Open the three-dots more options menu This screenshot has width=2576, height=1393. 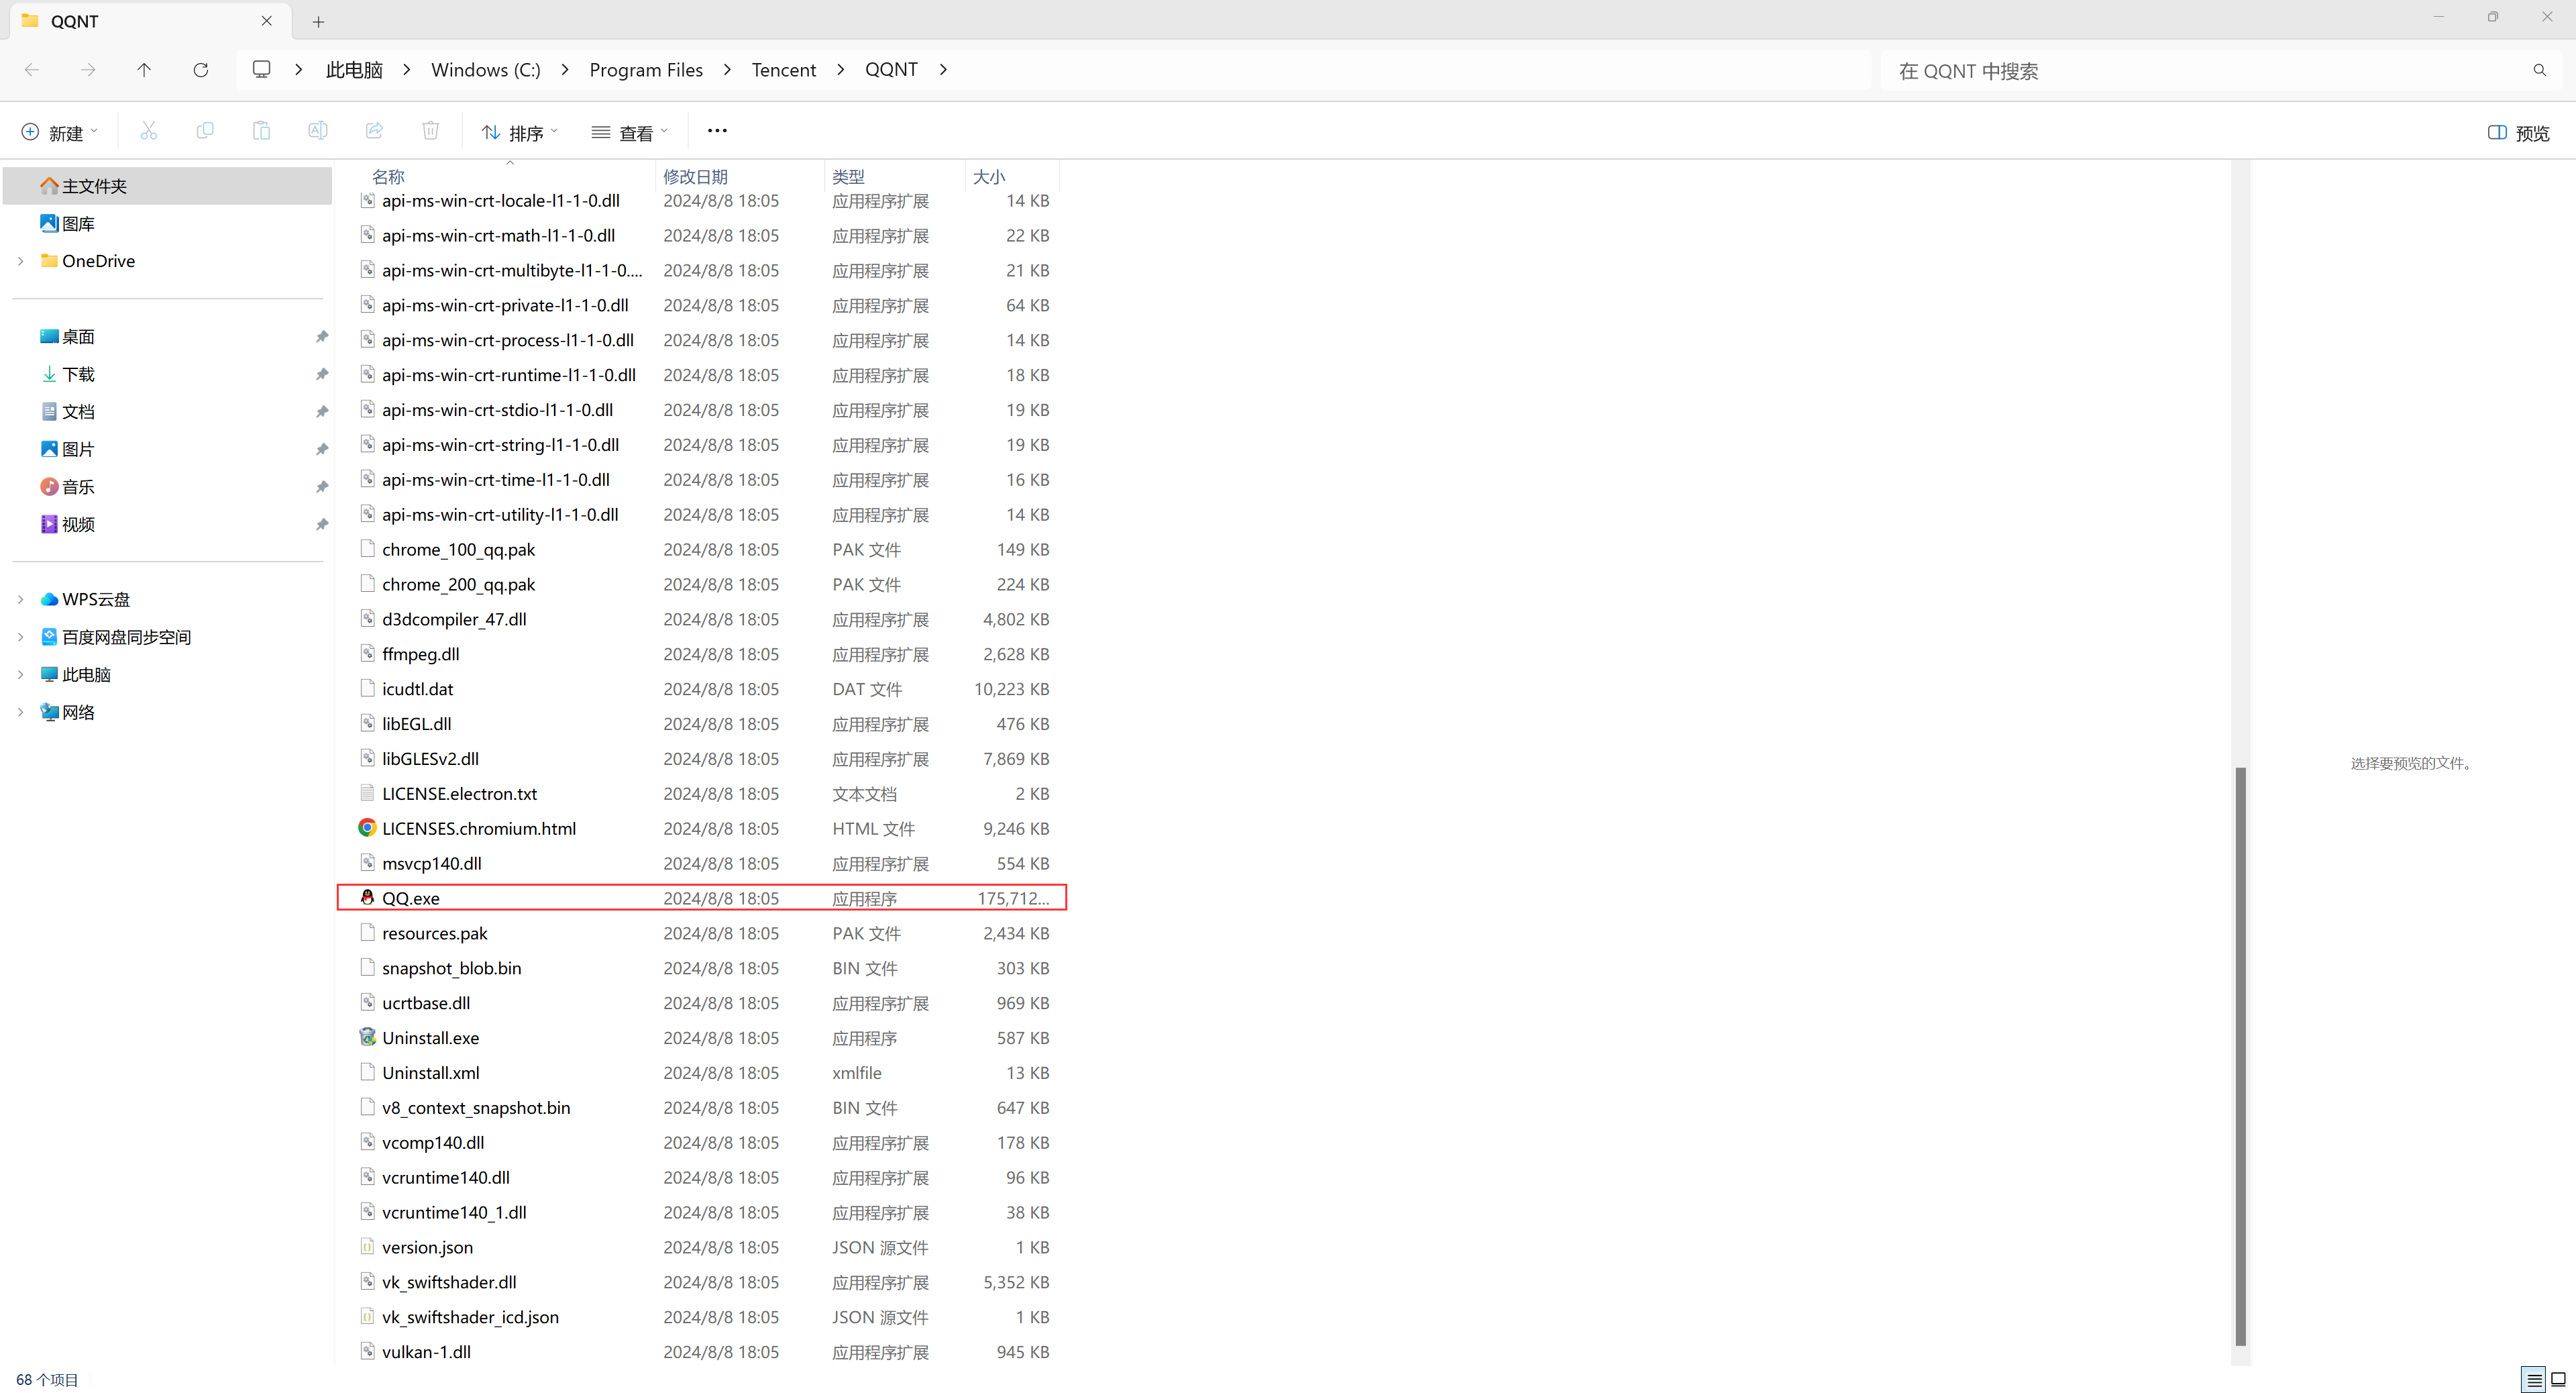[717, 131]
